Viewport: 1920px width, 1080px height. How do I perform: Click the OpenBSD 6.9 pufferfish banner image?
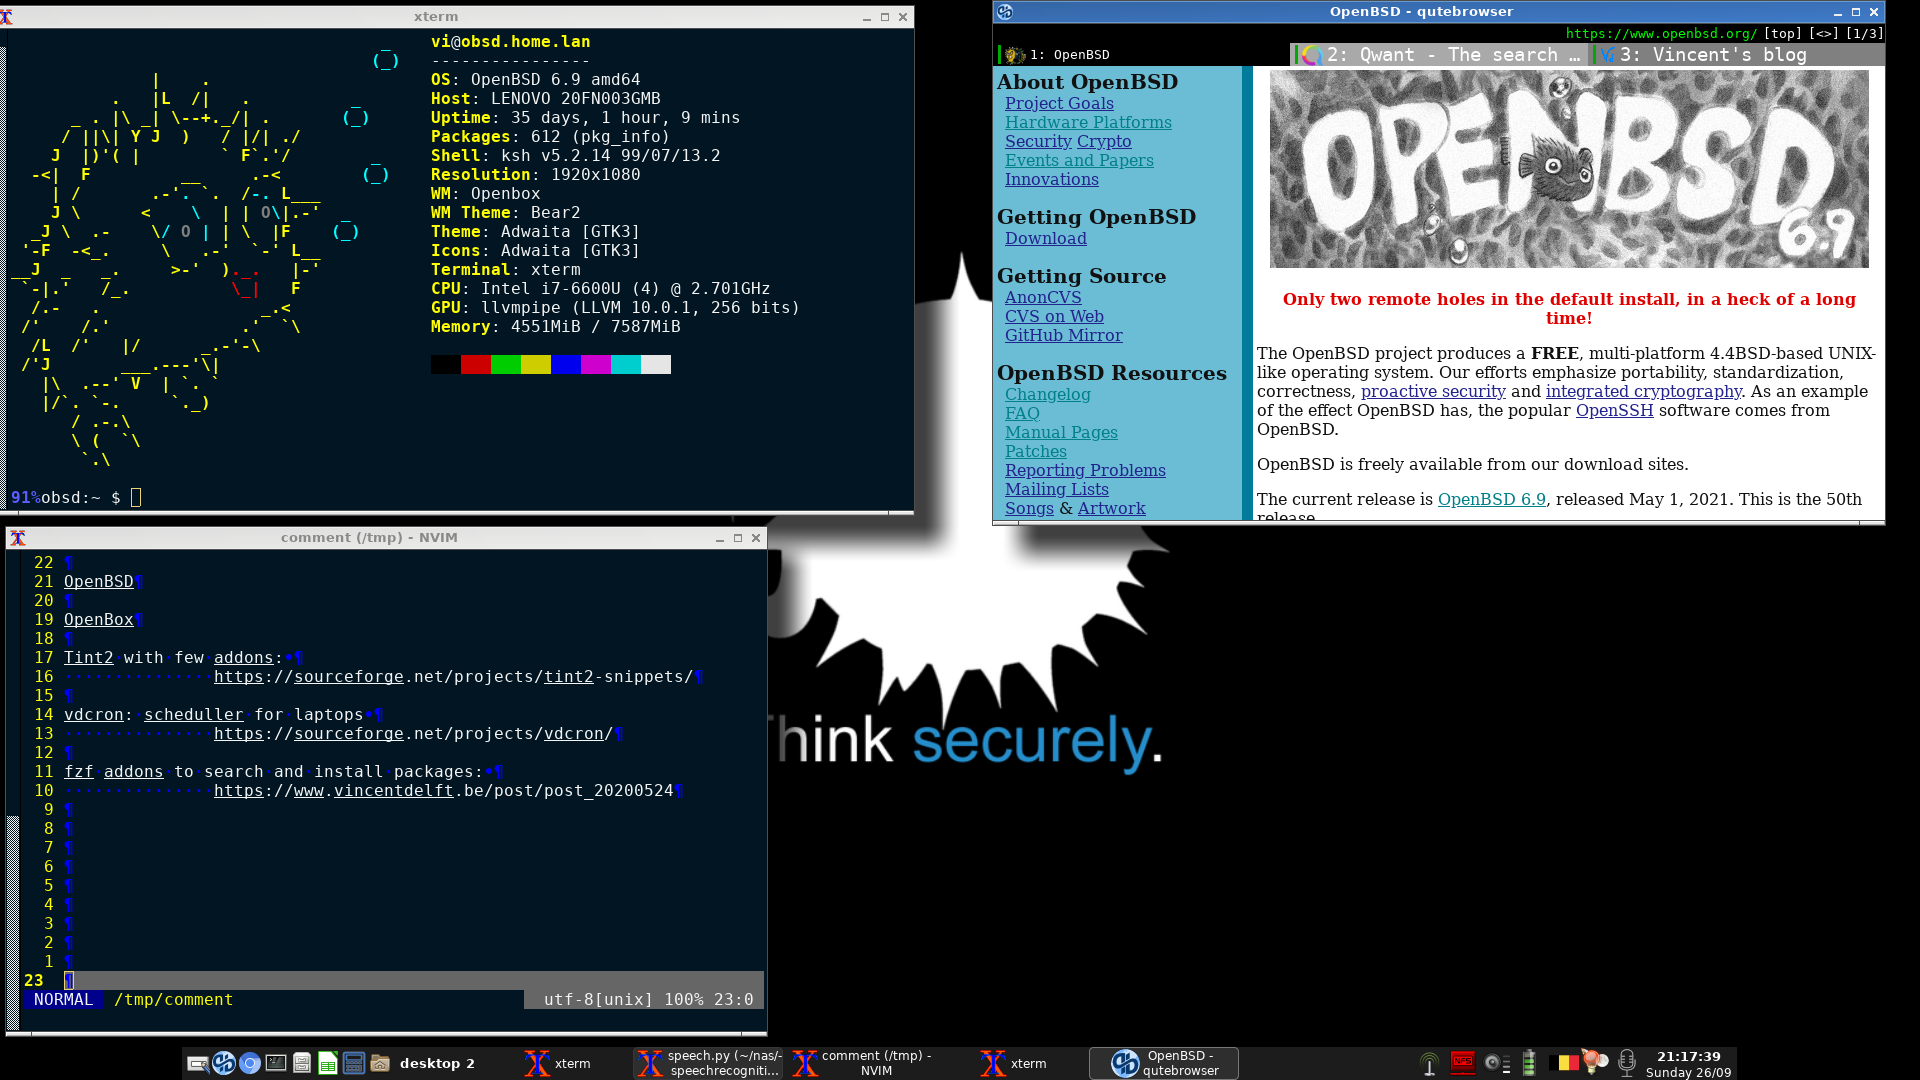coord(1568,169)
